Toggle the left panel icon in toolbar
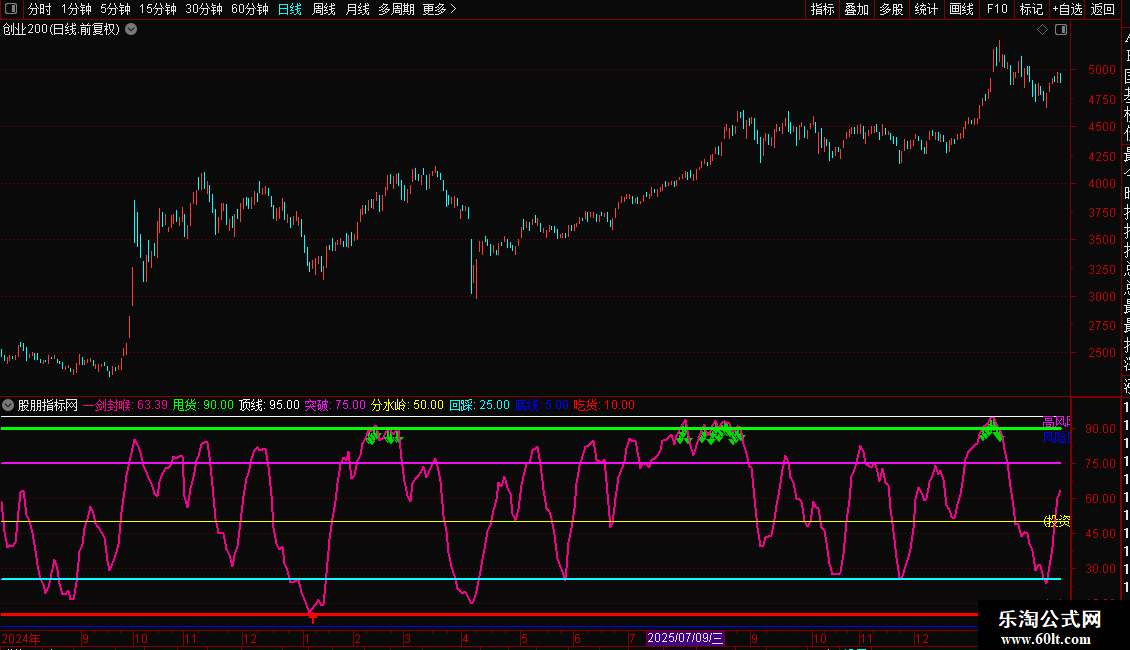This screenshot has height=650, width=1130. pos(11,9)
